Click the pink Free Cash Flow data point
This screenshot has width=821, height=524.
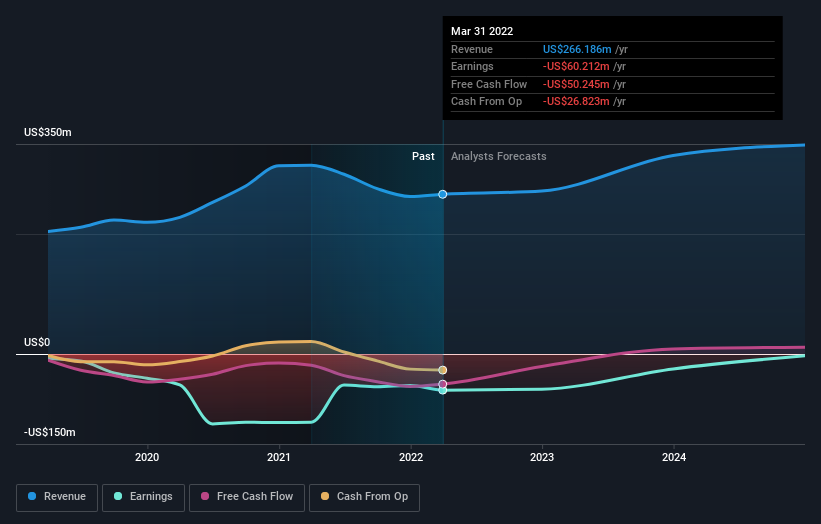coord(443,384)
